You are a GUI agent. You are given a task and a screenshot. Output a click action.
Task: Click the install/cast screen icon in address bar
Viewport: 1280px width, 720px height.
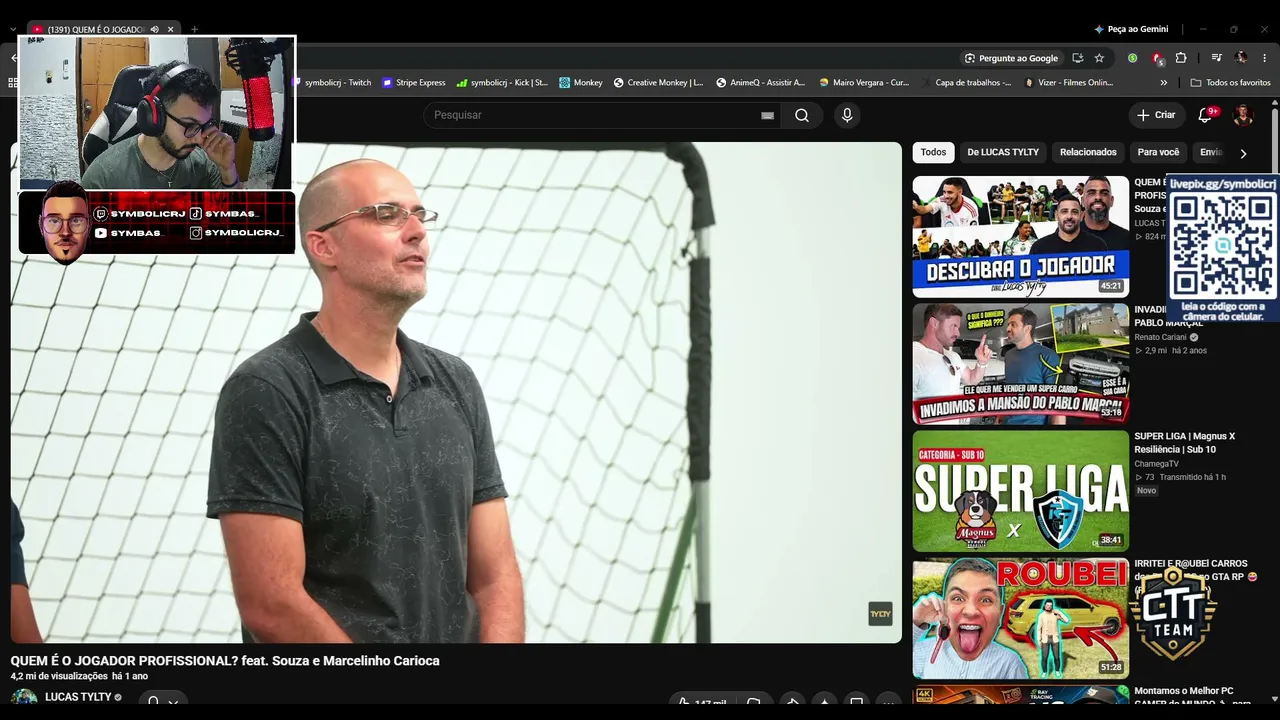coord(1077,58)
